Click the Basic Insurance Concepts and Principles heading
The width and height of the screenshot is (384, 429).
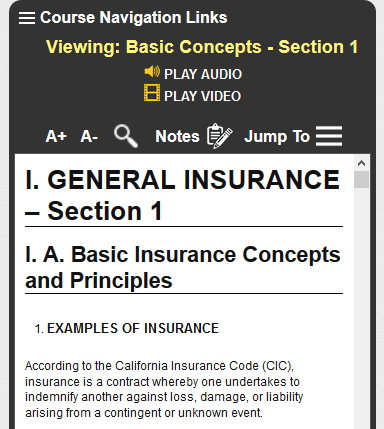(x=183, y=267)
